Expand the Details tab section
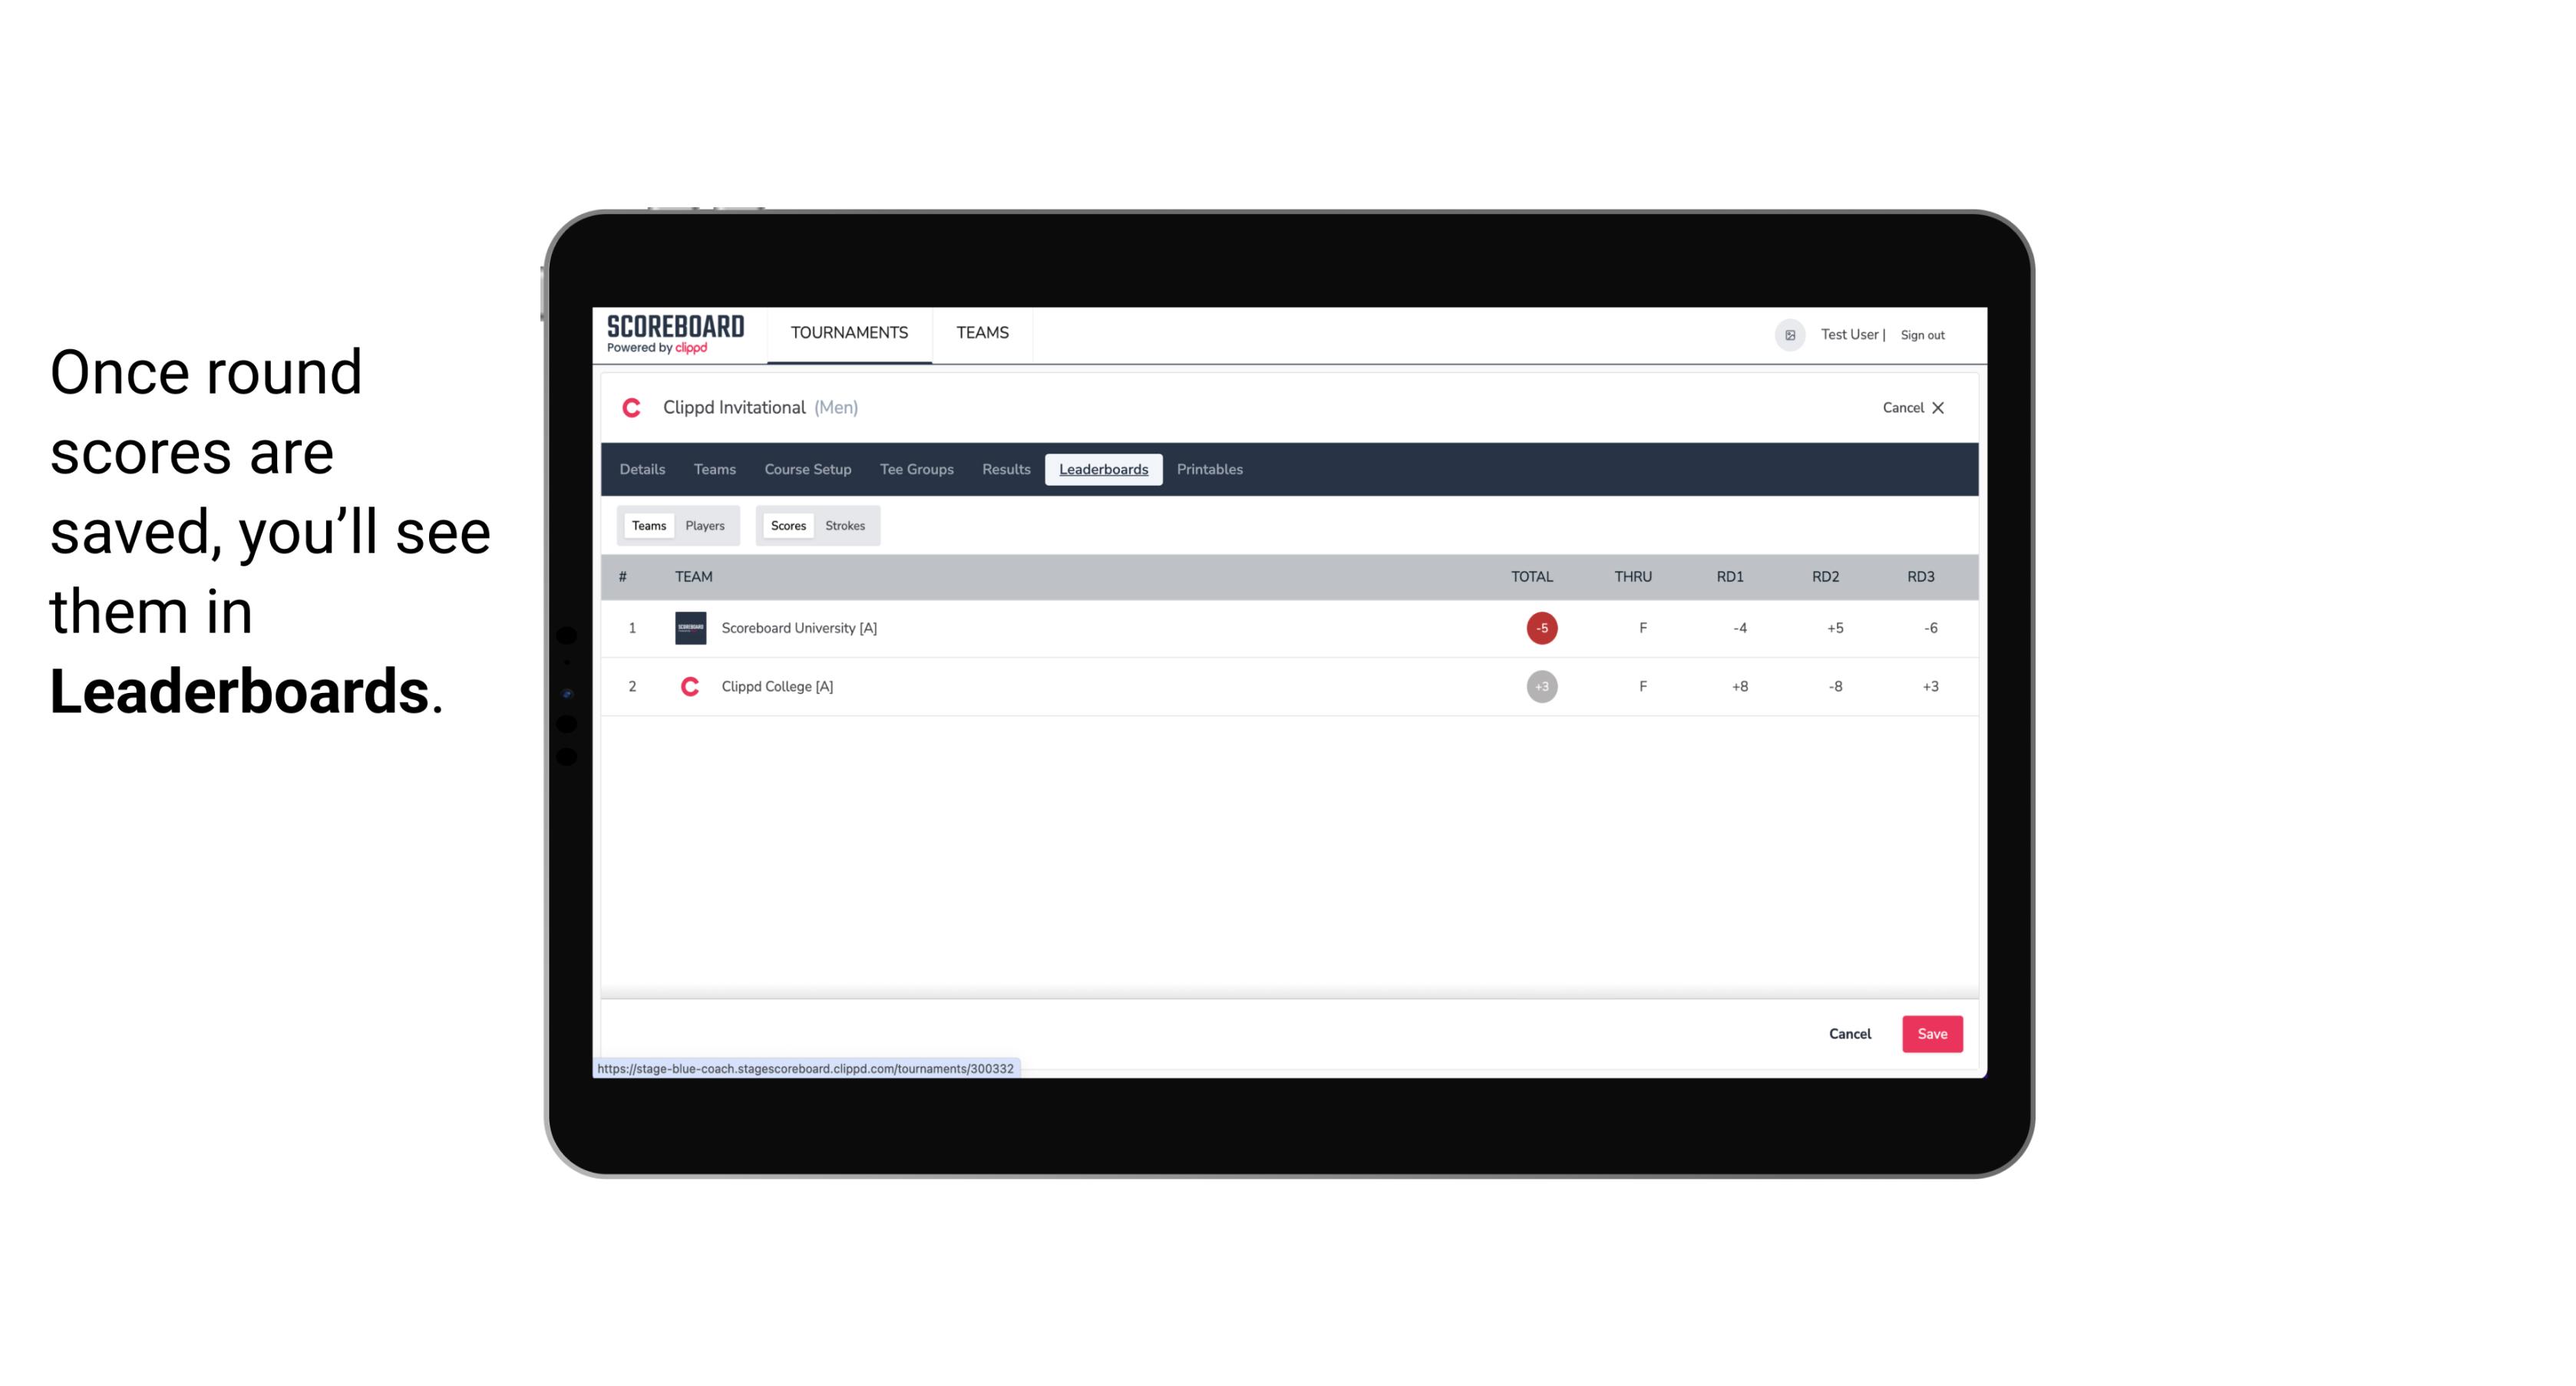2576x1386 pixels. coord(642,470)
